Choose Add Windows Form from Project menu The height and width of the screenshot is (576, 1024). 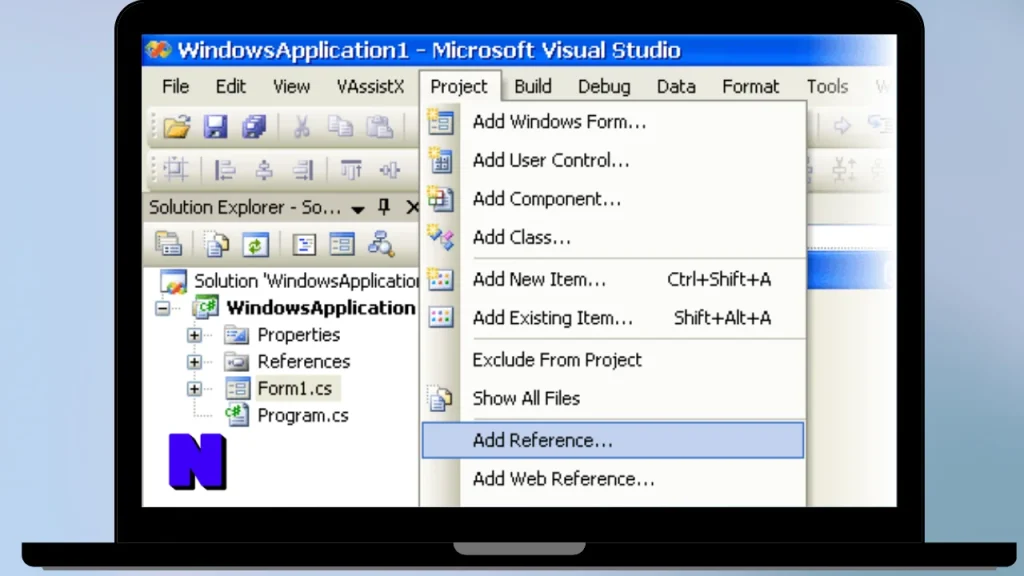pyautogui.click(x=613, y=122)
